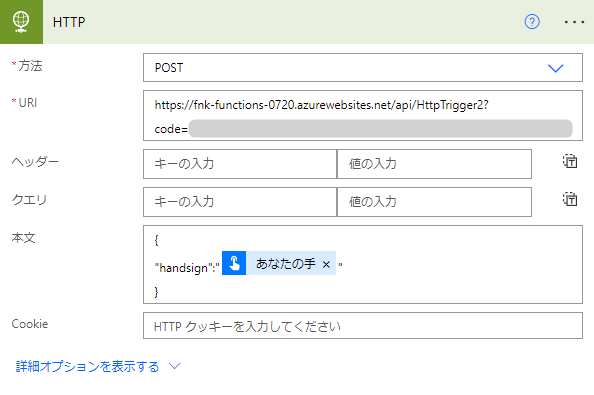
Task: Click the chevron beside 詳細オプションを表示する
Action: 175,366
